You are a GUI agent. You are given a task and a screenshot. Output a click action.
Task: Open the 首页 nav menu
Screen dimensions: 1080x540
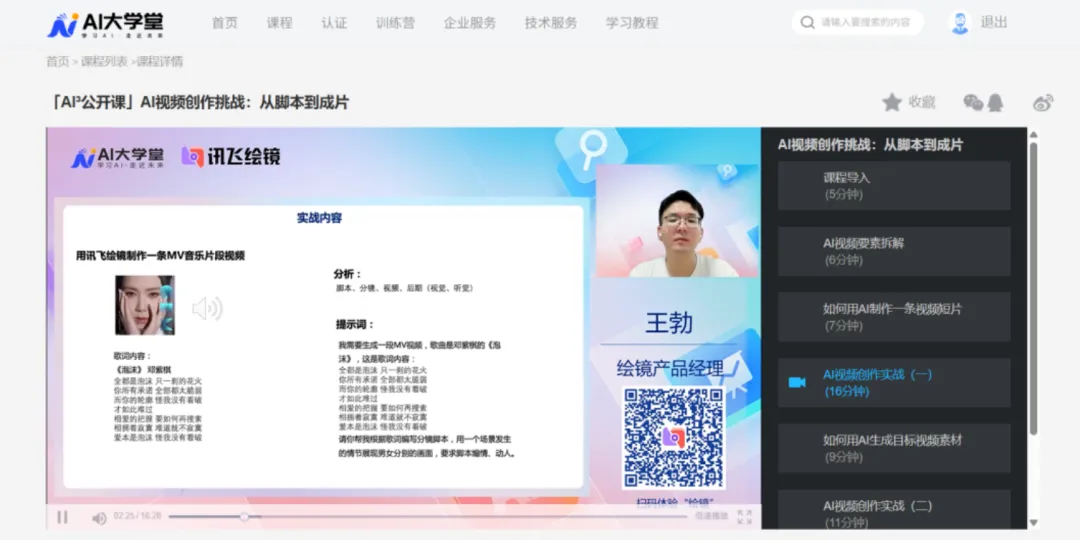pyautogui.click(x=225, y=23)
